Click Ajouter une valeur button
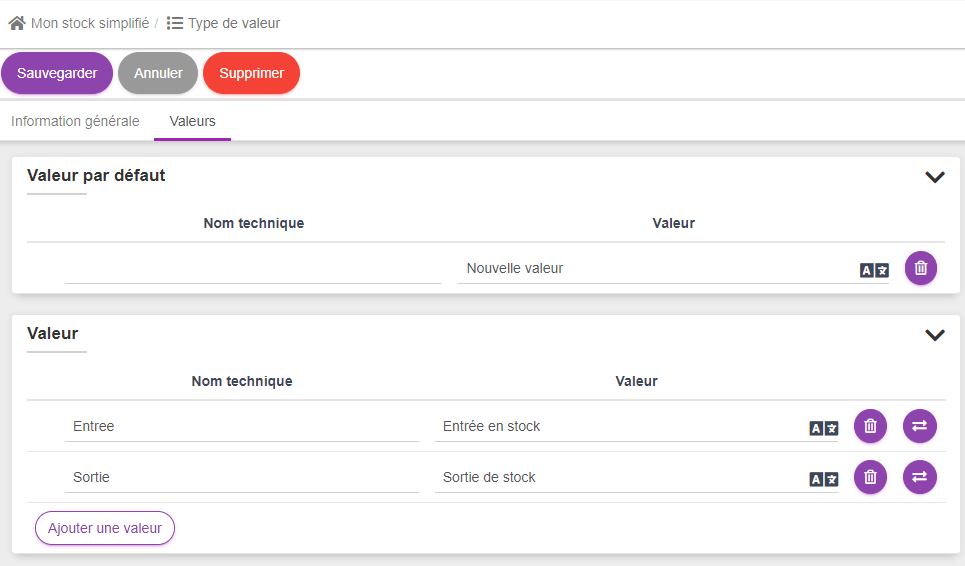 tap(105, 528)
